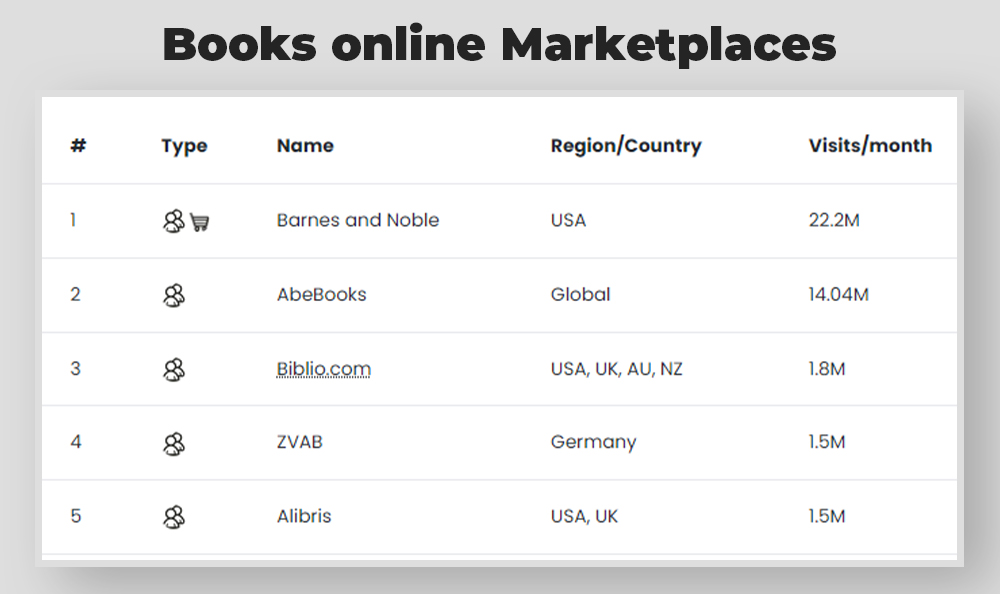Click the shopping cart icon in row 1
This screenshot has width=1000, height=594.
point(200,222)
